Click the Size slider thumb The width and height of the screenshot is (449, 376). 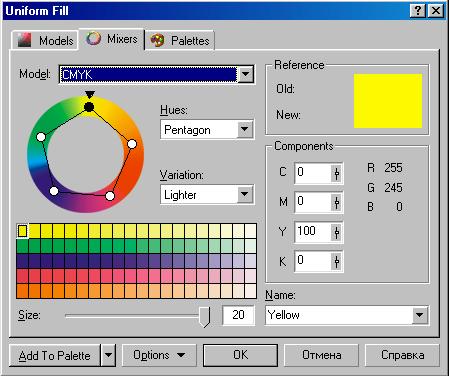204,317
